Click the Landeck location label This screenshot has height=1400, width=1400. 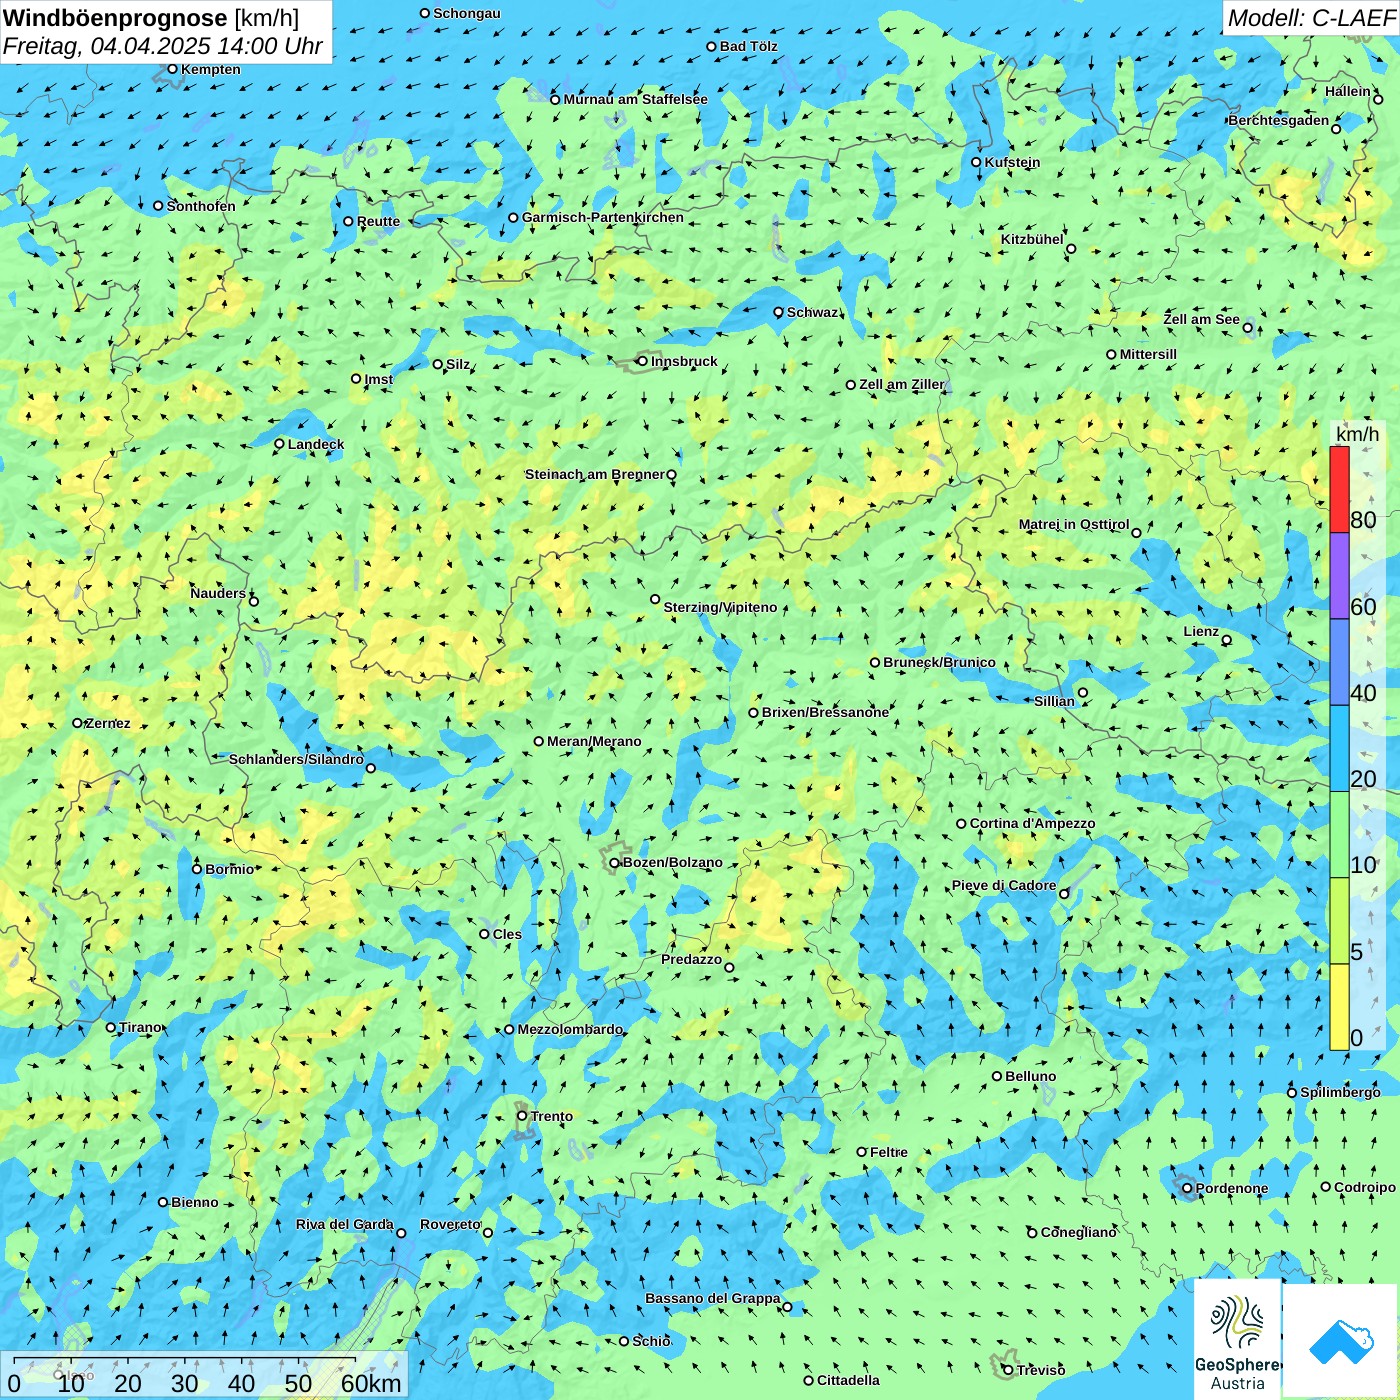coord(316,444)
